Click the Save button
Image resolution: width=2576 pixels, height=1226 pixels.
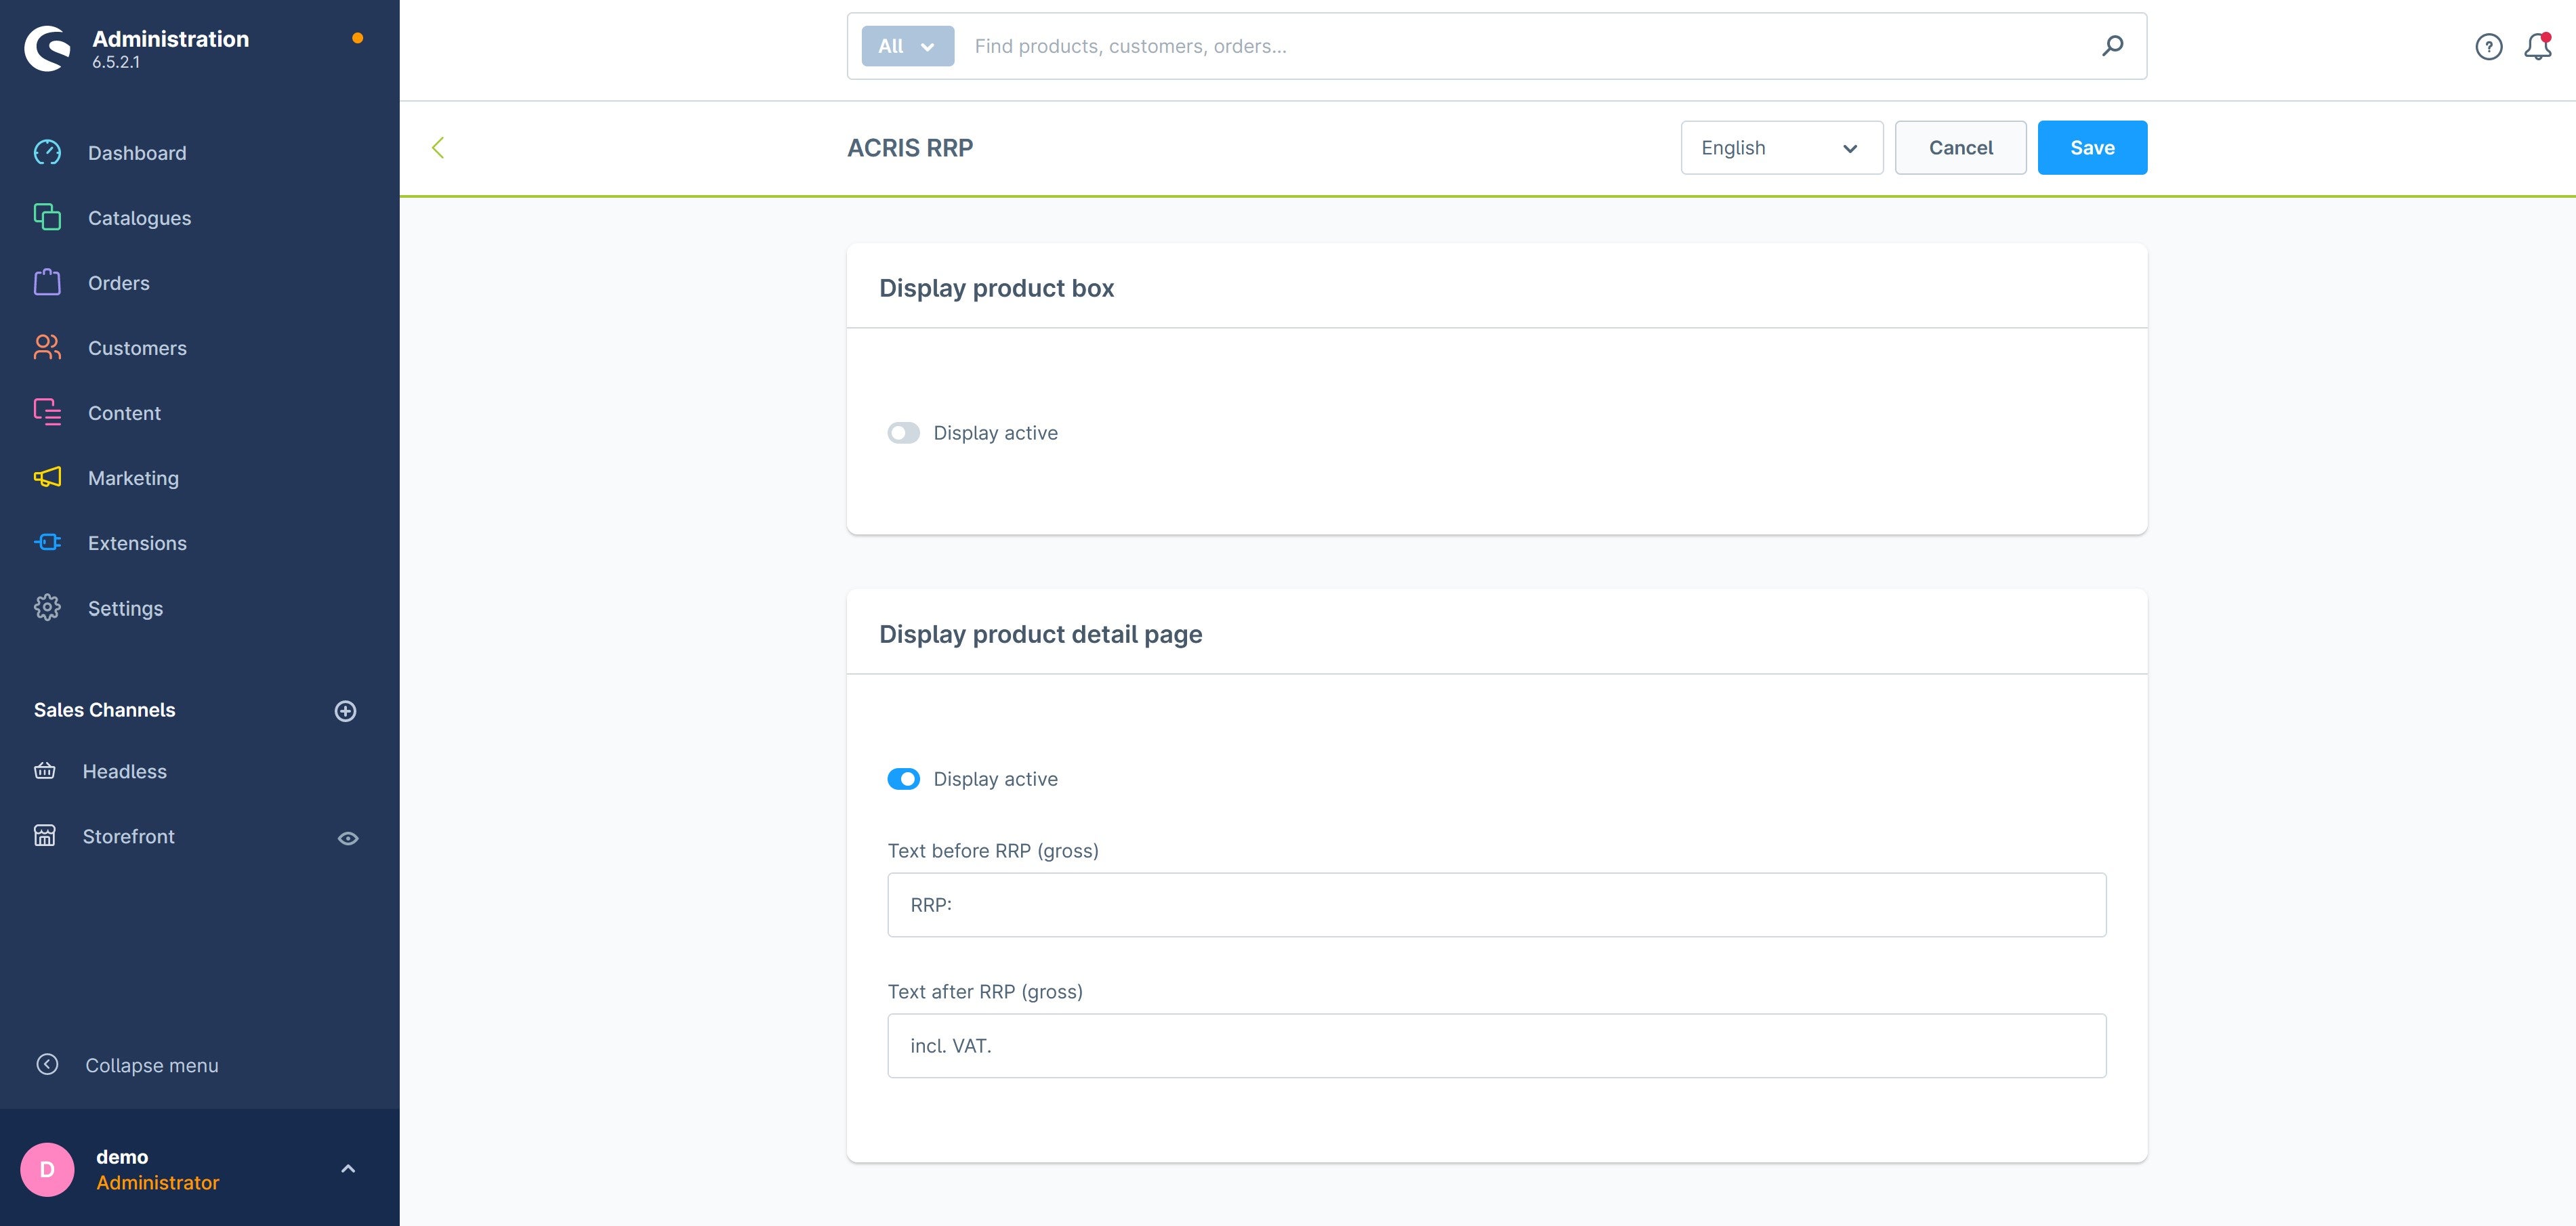[2093, 148]
